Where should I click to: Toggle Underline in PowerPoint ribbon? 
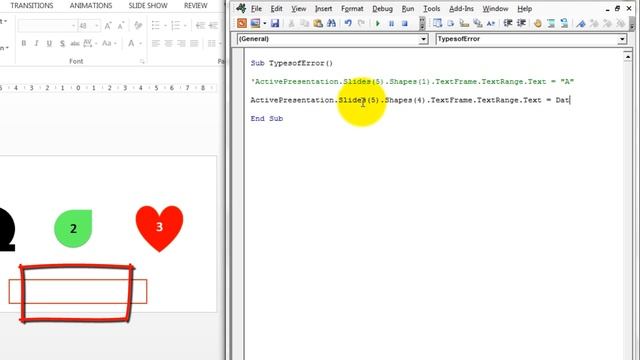[x=49, y=43]
